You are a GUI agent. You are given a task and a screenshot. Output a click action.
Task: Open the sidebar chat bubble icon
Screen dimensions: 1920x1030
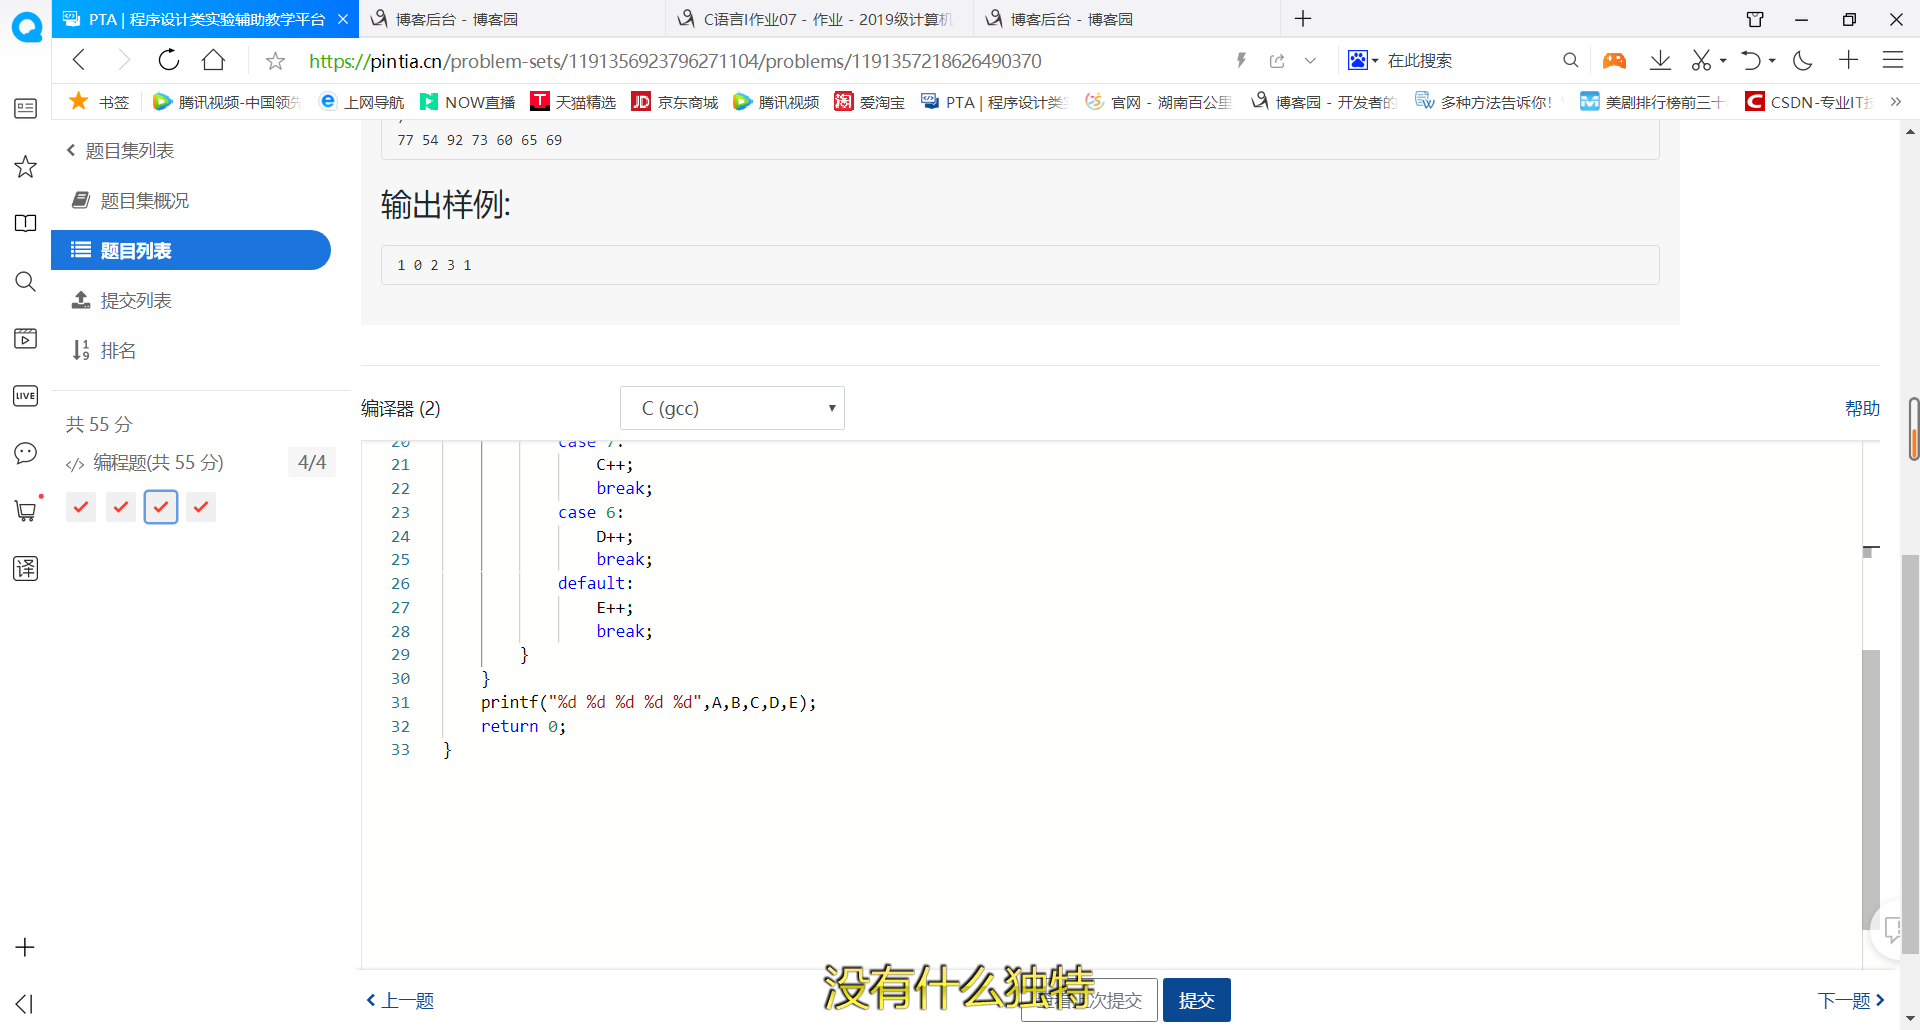tap(26, 453)
